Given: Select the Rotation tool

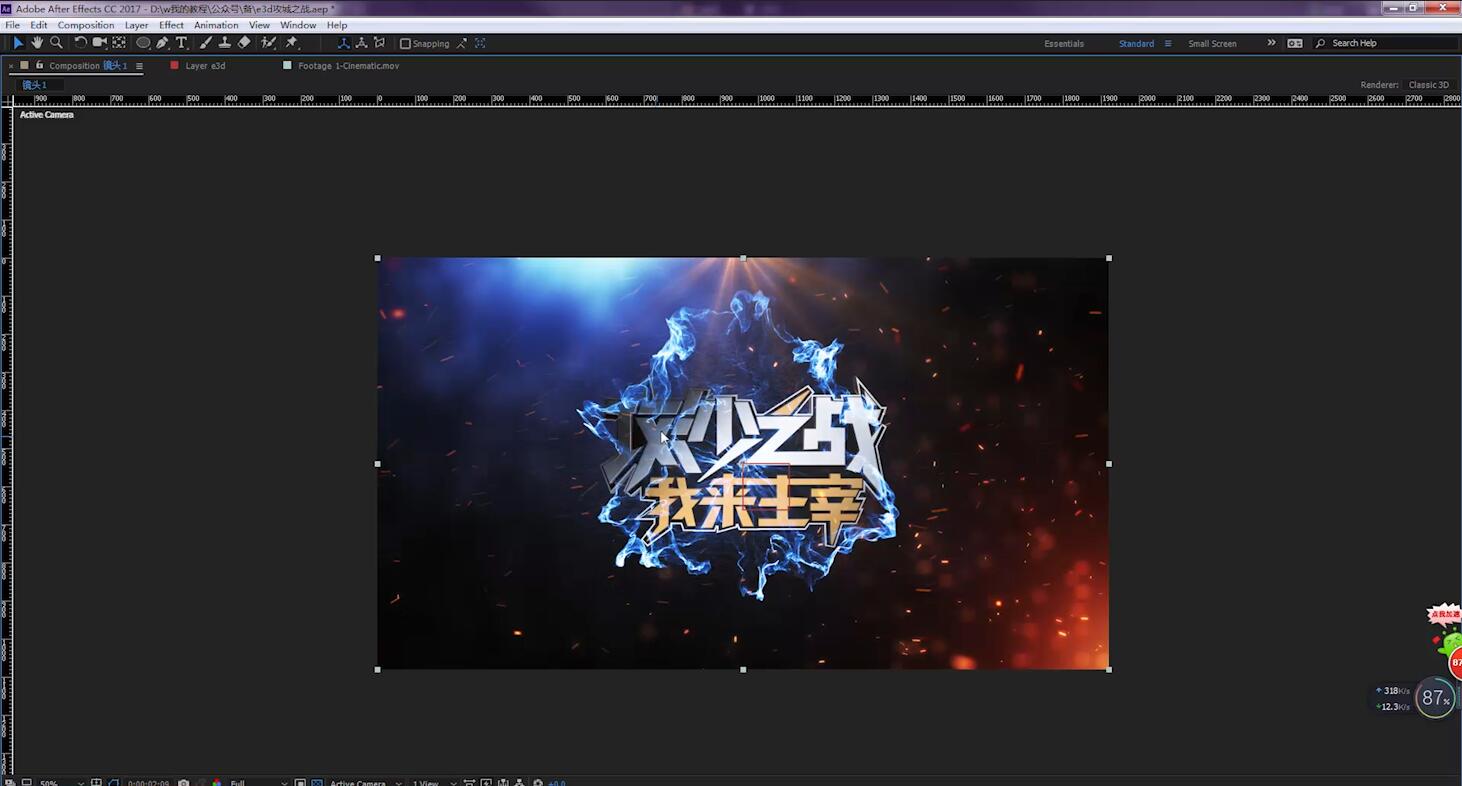Looking at the screenshot, I should point(80,43).
